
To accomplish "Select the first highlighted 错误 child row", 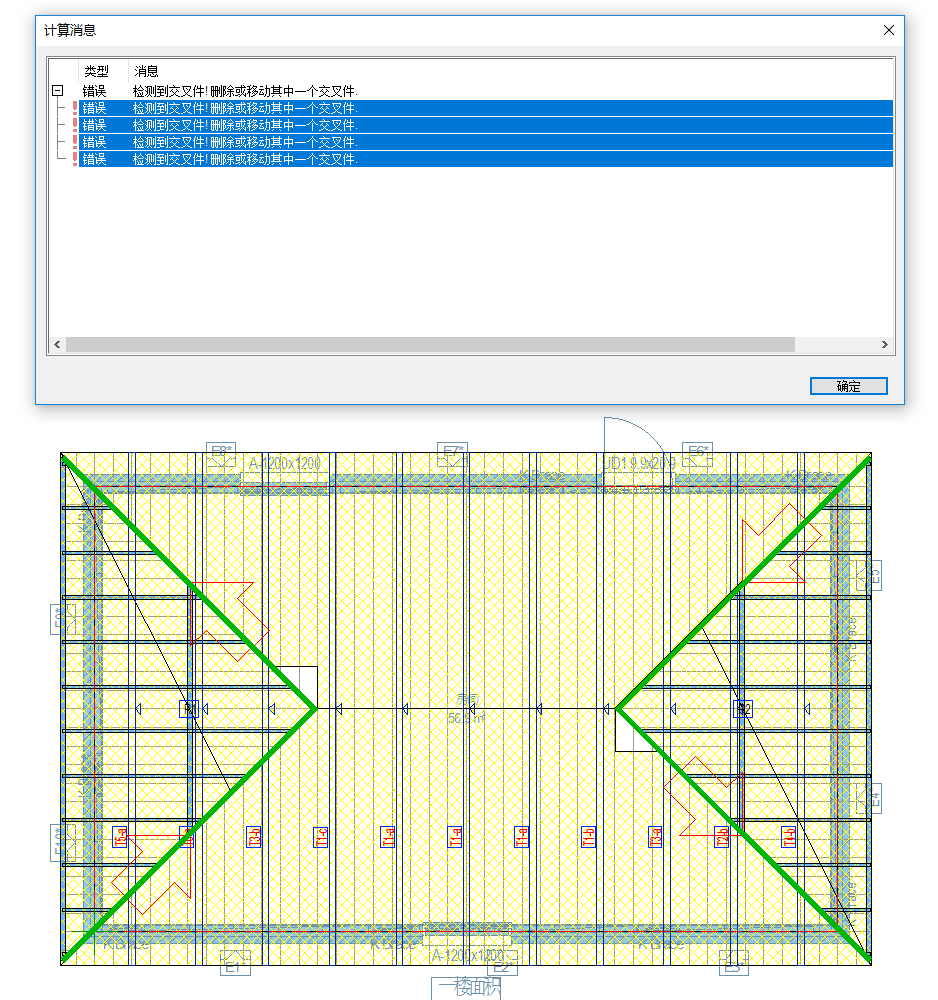I will 486,108.
